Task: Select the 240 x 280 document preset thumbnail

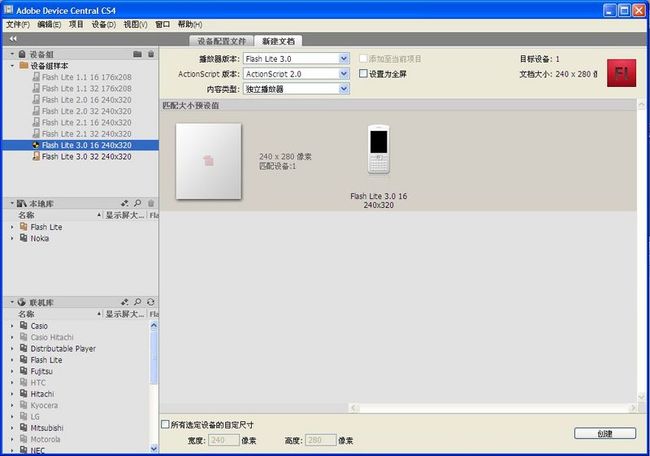Action: 209,161
